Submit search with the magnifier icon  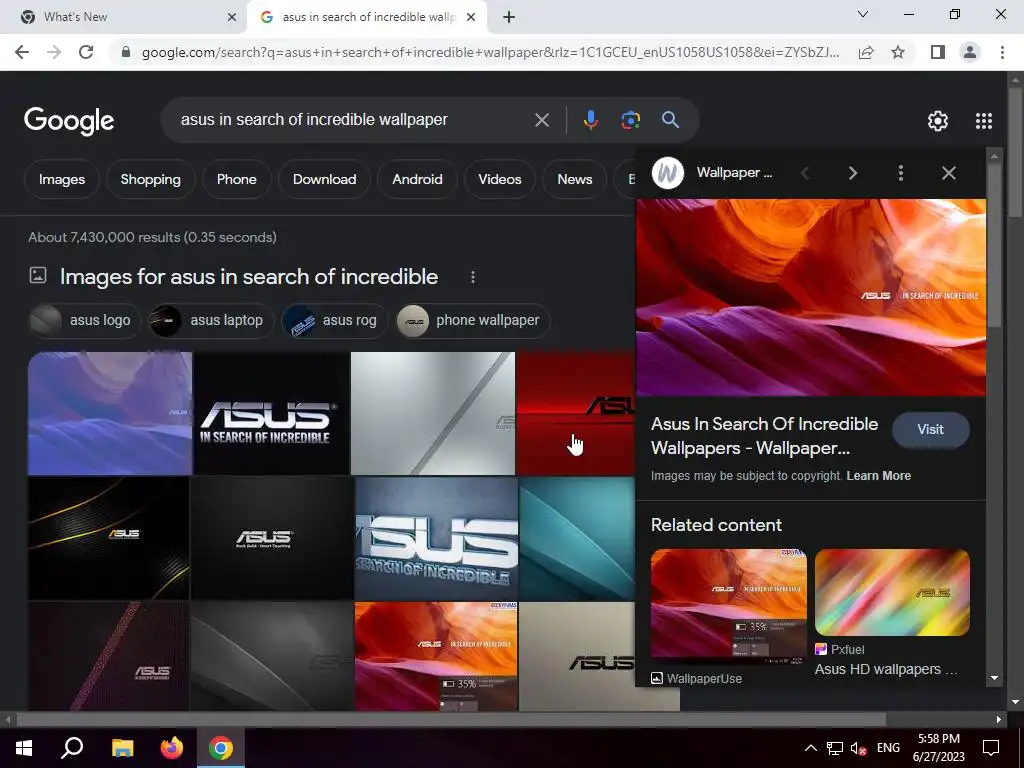(670, 120)
